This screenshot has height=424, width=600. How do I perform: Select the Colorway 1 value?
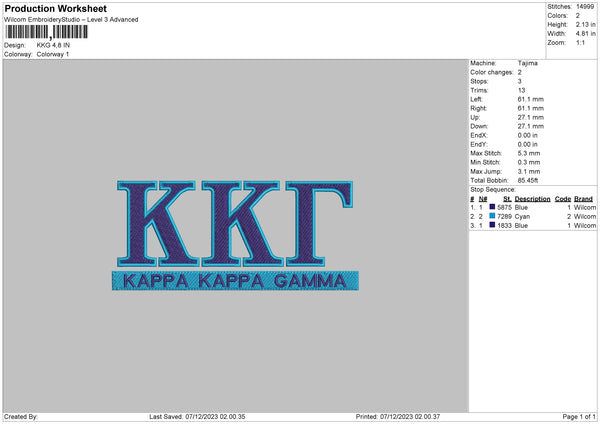[x=53, y=54]
